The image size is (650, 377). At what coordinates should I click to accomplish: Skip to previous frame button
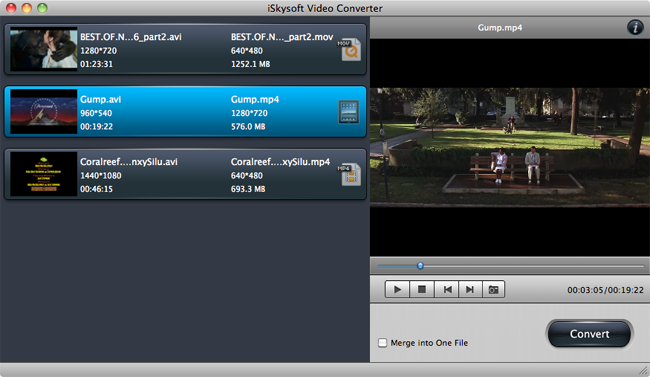click(446, 289)
